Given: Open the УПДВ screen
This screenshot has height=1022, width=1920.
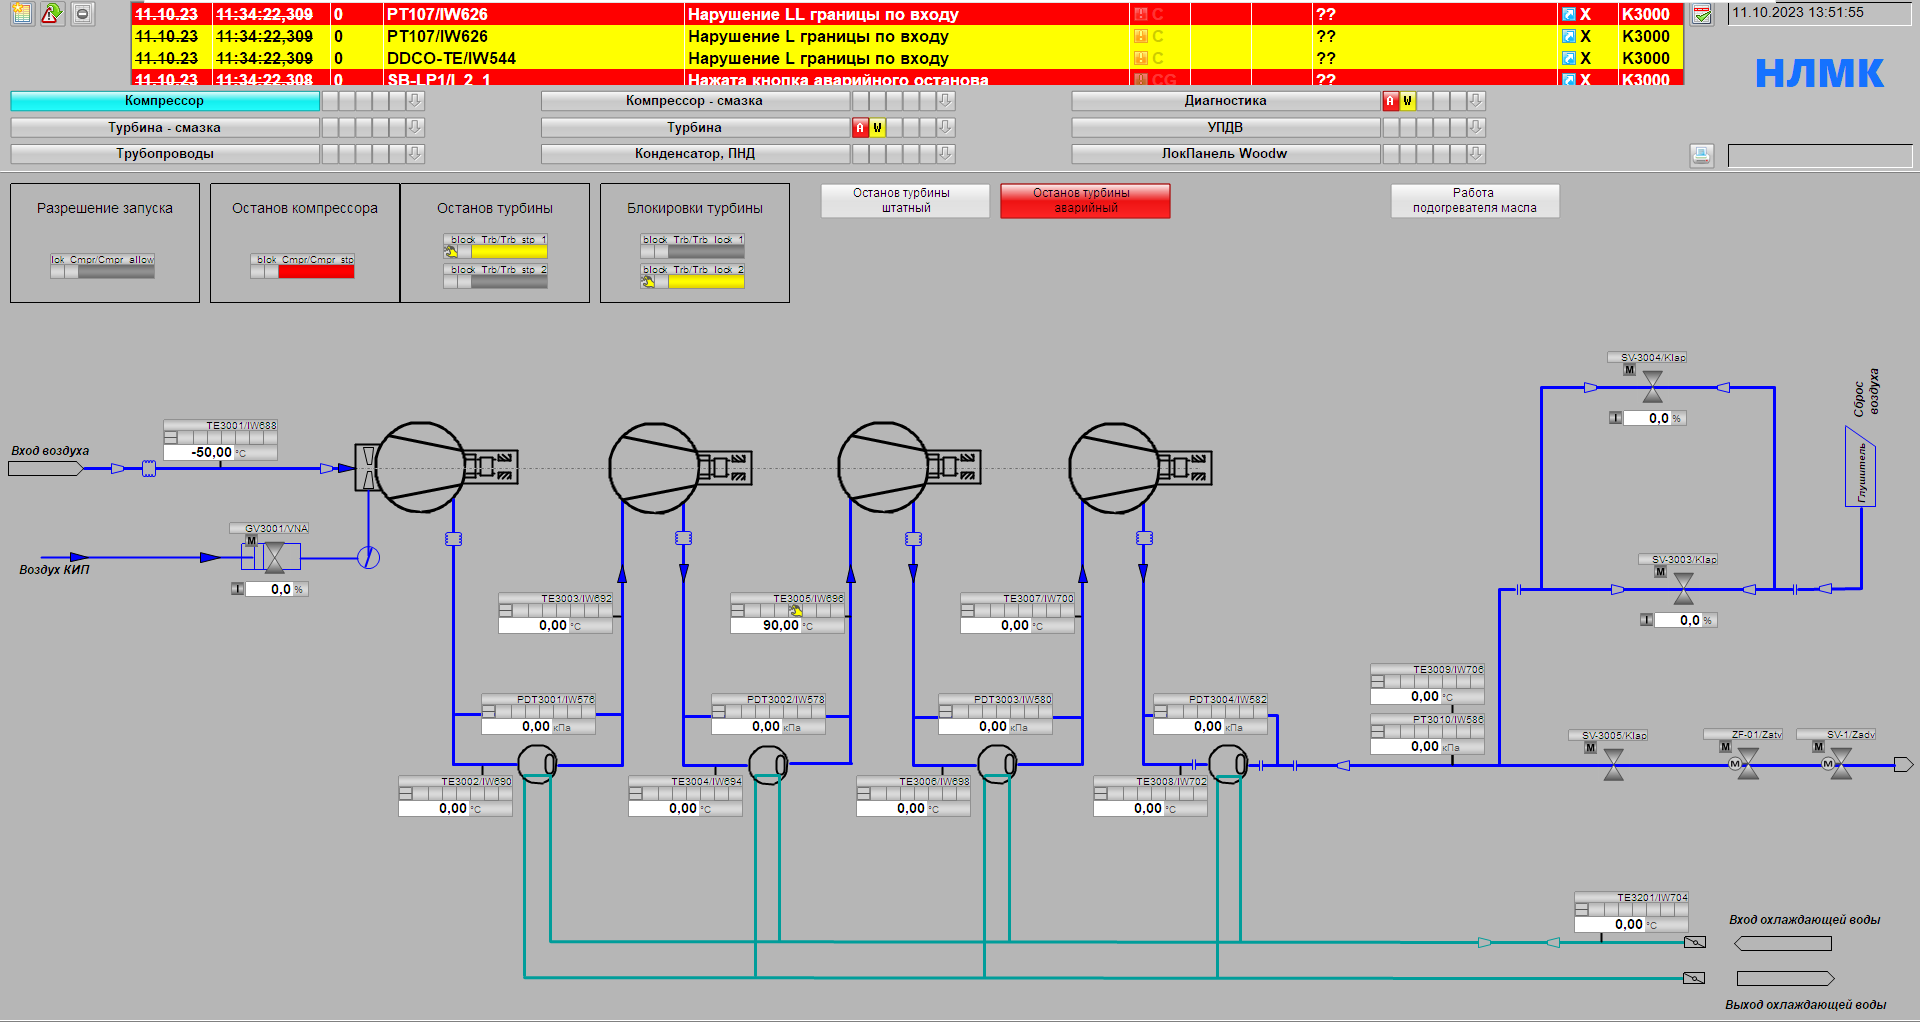Looking at the screenshot, I should point(1225,127).
